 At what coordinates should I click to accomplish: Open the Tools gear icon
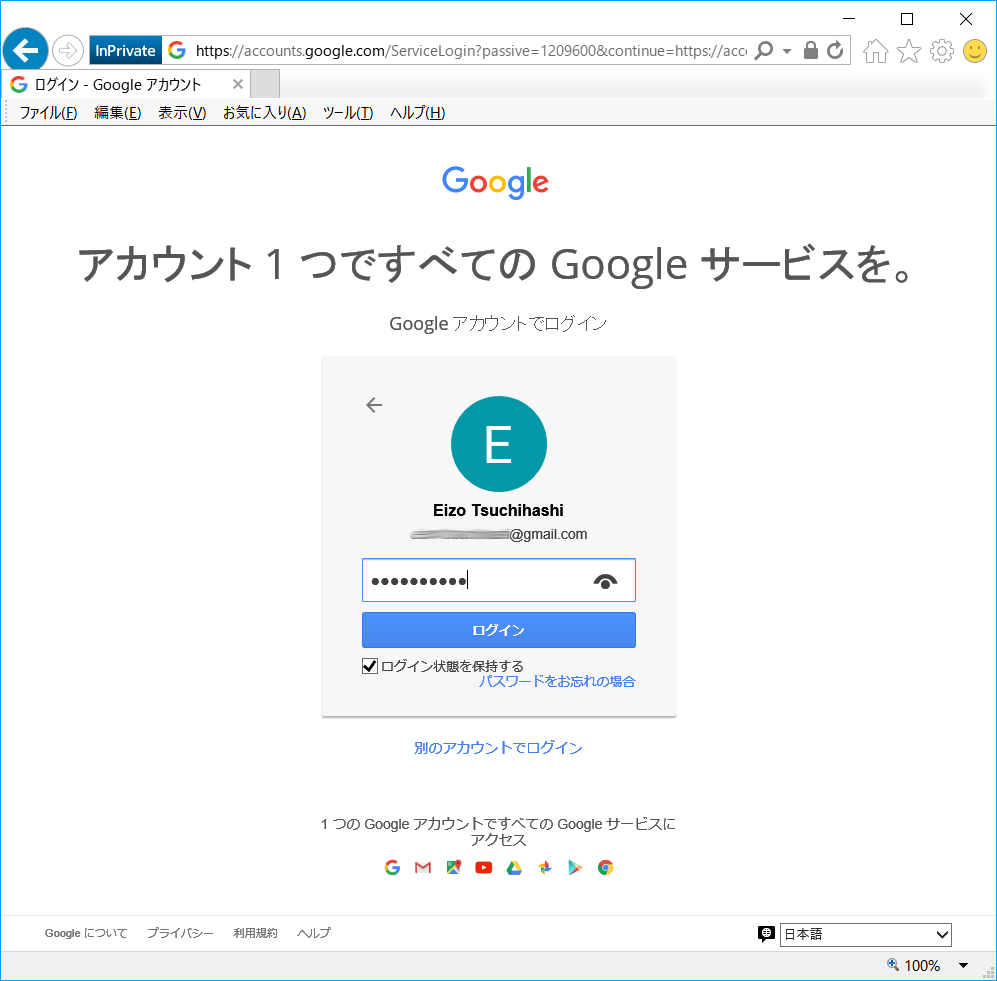(x=942, y=51)
